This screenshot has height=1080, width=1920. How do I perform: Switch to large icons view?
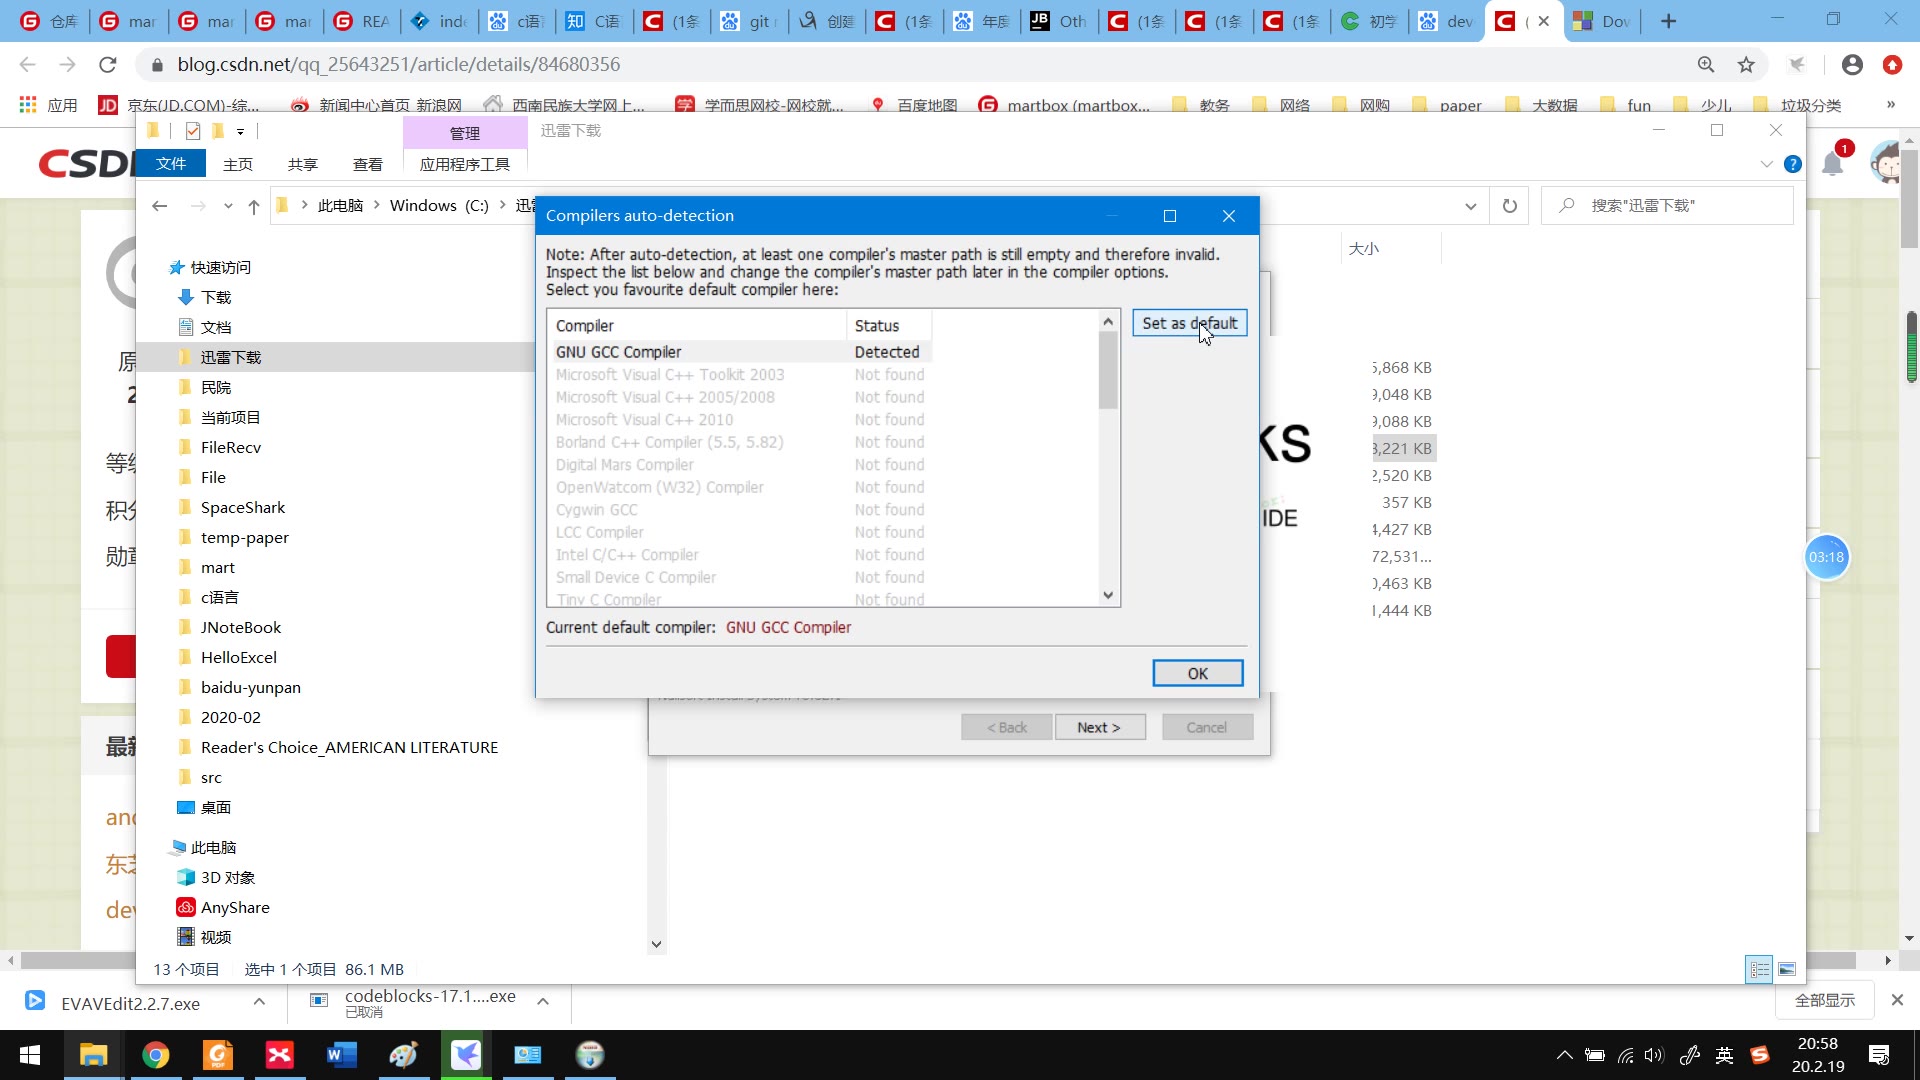(x=1787, y=969)
